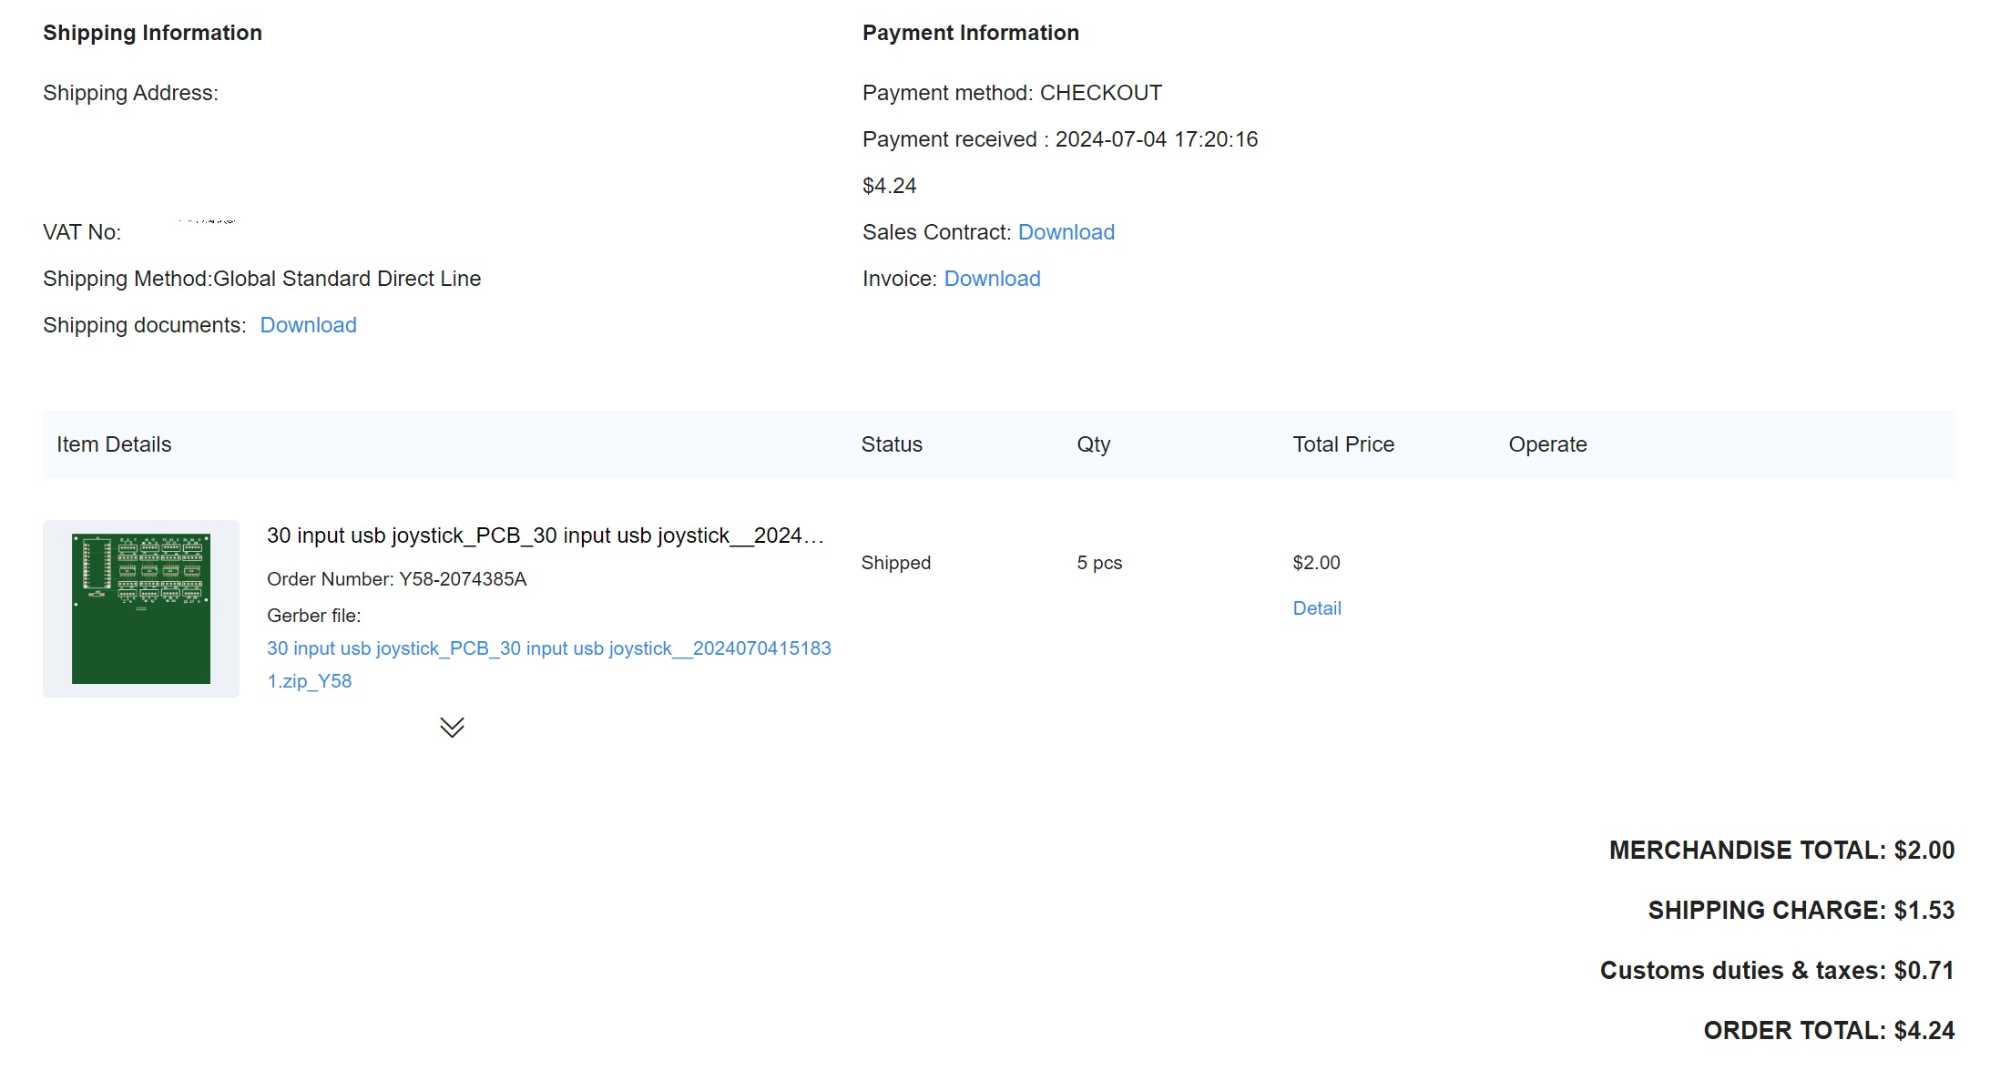Click the Customs duties & taxes line
The width and height of the screenshot is (2000, 1081).
click(1776, 971)
